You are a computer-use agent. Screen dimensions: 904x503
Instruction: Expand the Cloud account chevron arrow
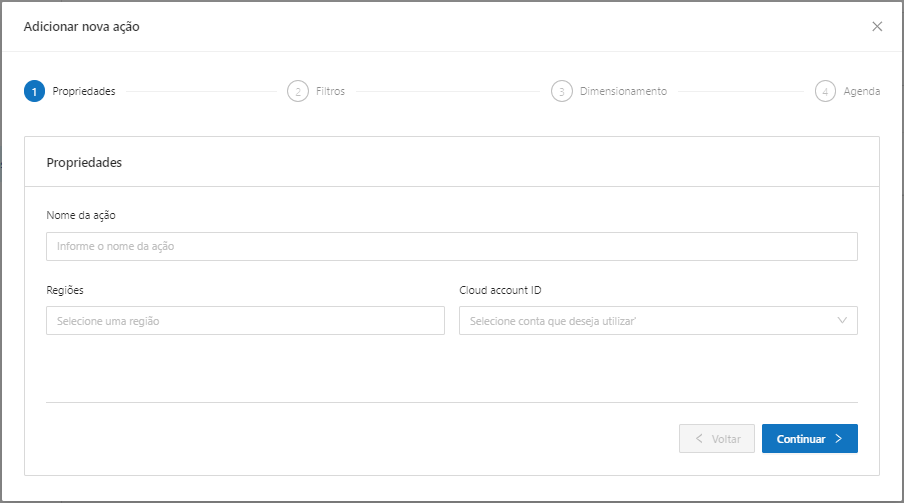(x=842, y=321)
